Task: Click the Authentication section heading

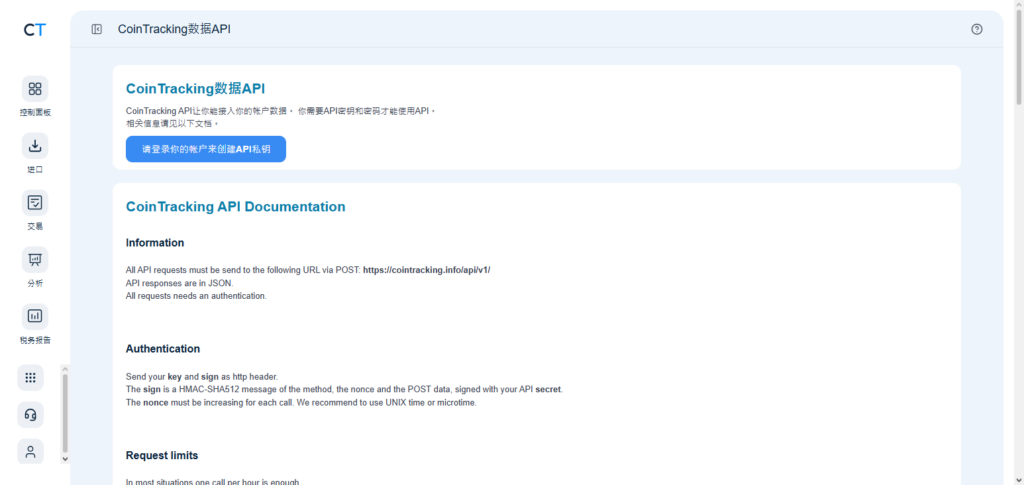Action: click(163, 349)
